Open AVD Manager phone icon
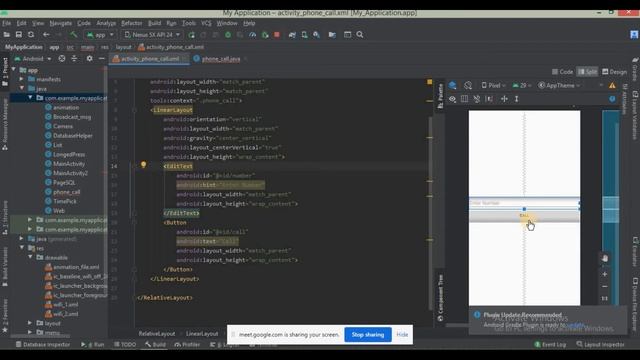Viewport: 640px width, 360px height. pyautogui.click(x=304, y=35)
